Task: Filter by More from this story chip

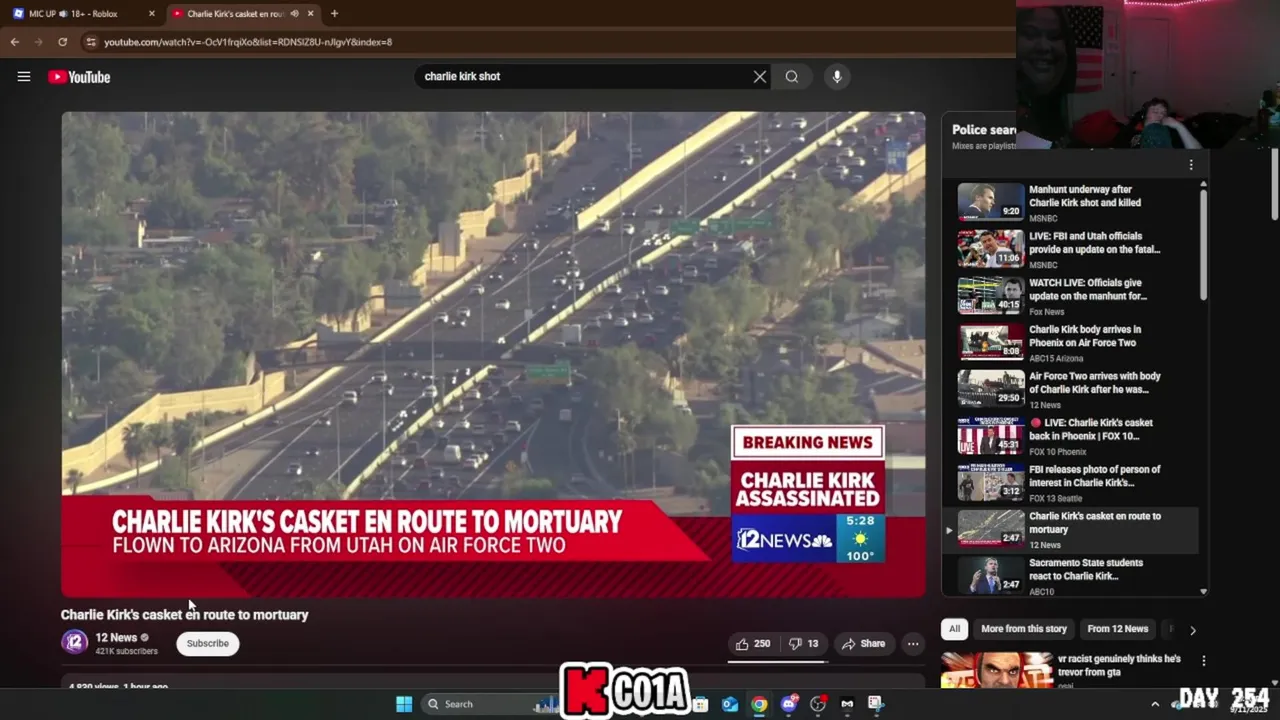Action: click(1024, 629)
